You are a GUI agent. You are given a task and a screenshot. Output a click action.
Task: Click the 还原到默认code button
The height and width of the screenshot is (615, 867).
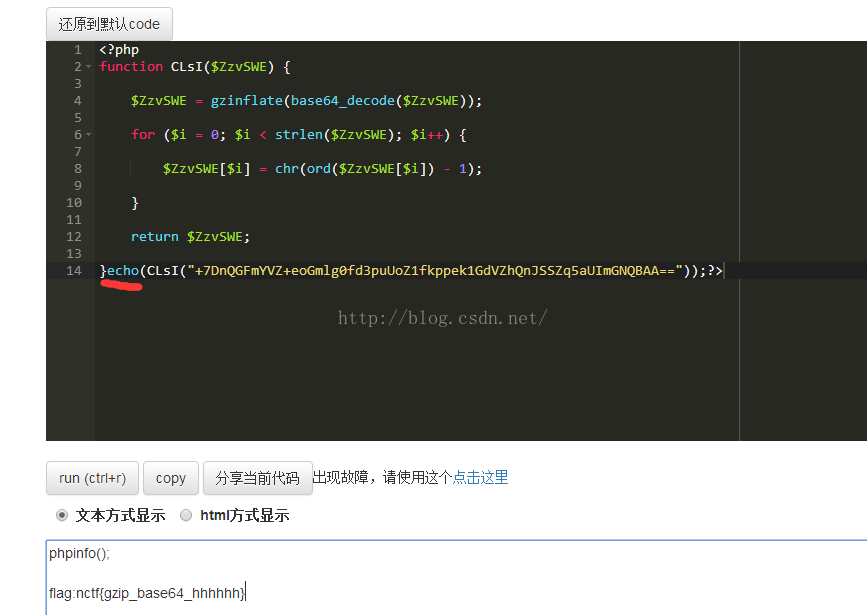pos(109,24)
